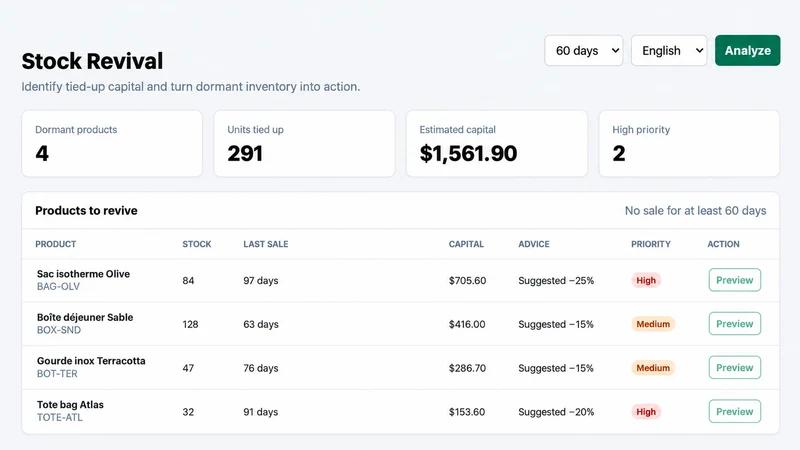Image resolution: width=800 pixels, height=450 pixels.
Task: Click No sale for at least 60 days note
Action: (695, 211)
